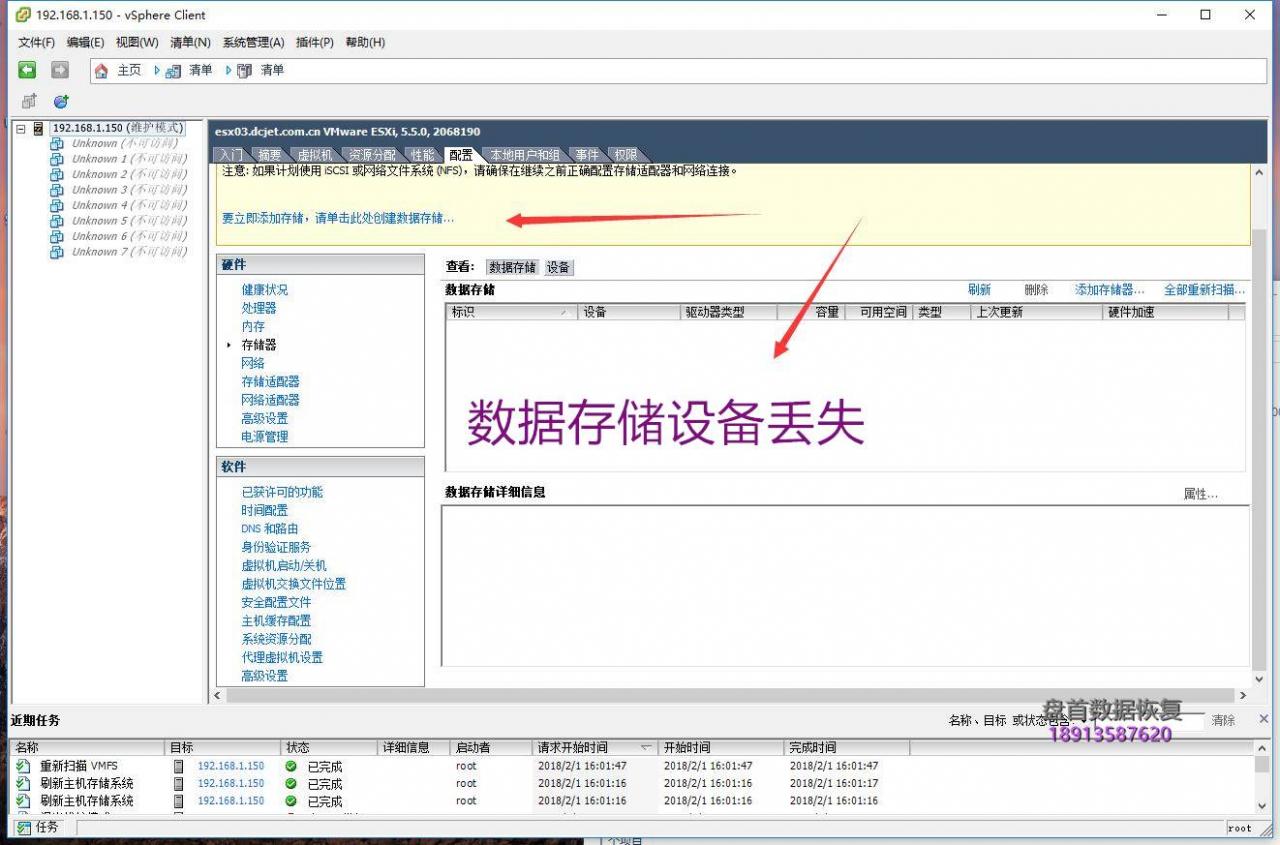This screenshot has width=1280, height=845.
Task: Switch to the 入门 tab
Action: pos(230,155)
